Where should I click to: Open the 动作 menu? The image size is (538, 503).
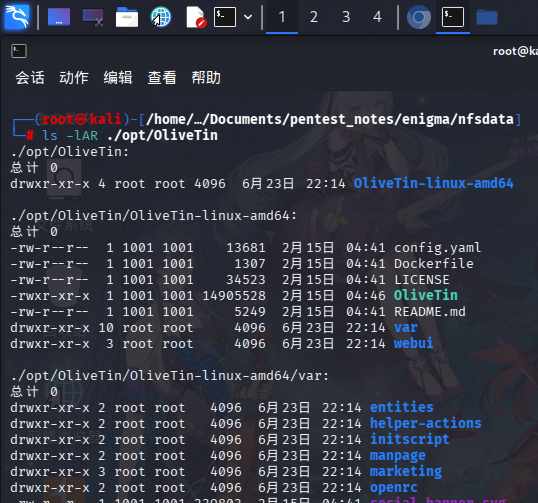pyautogui.click(x=74, y=78)
